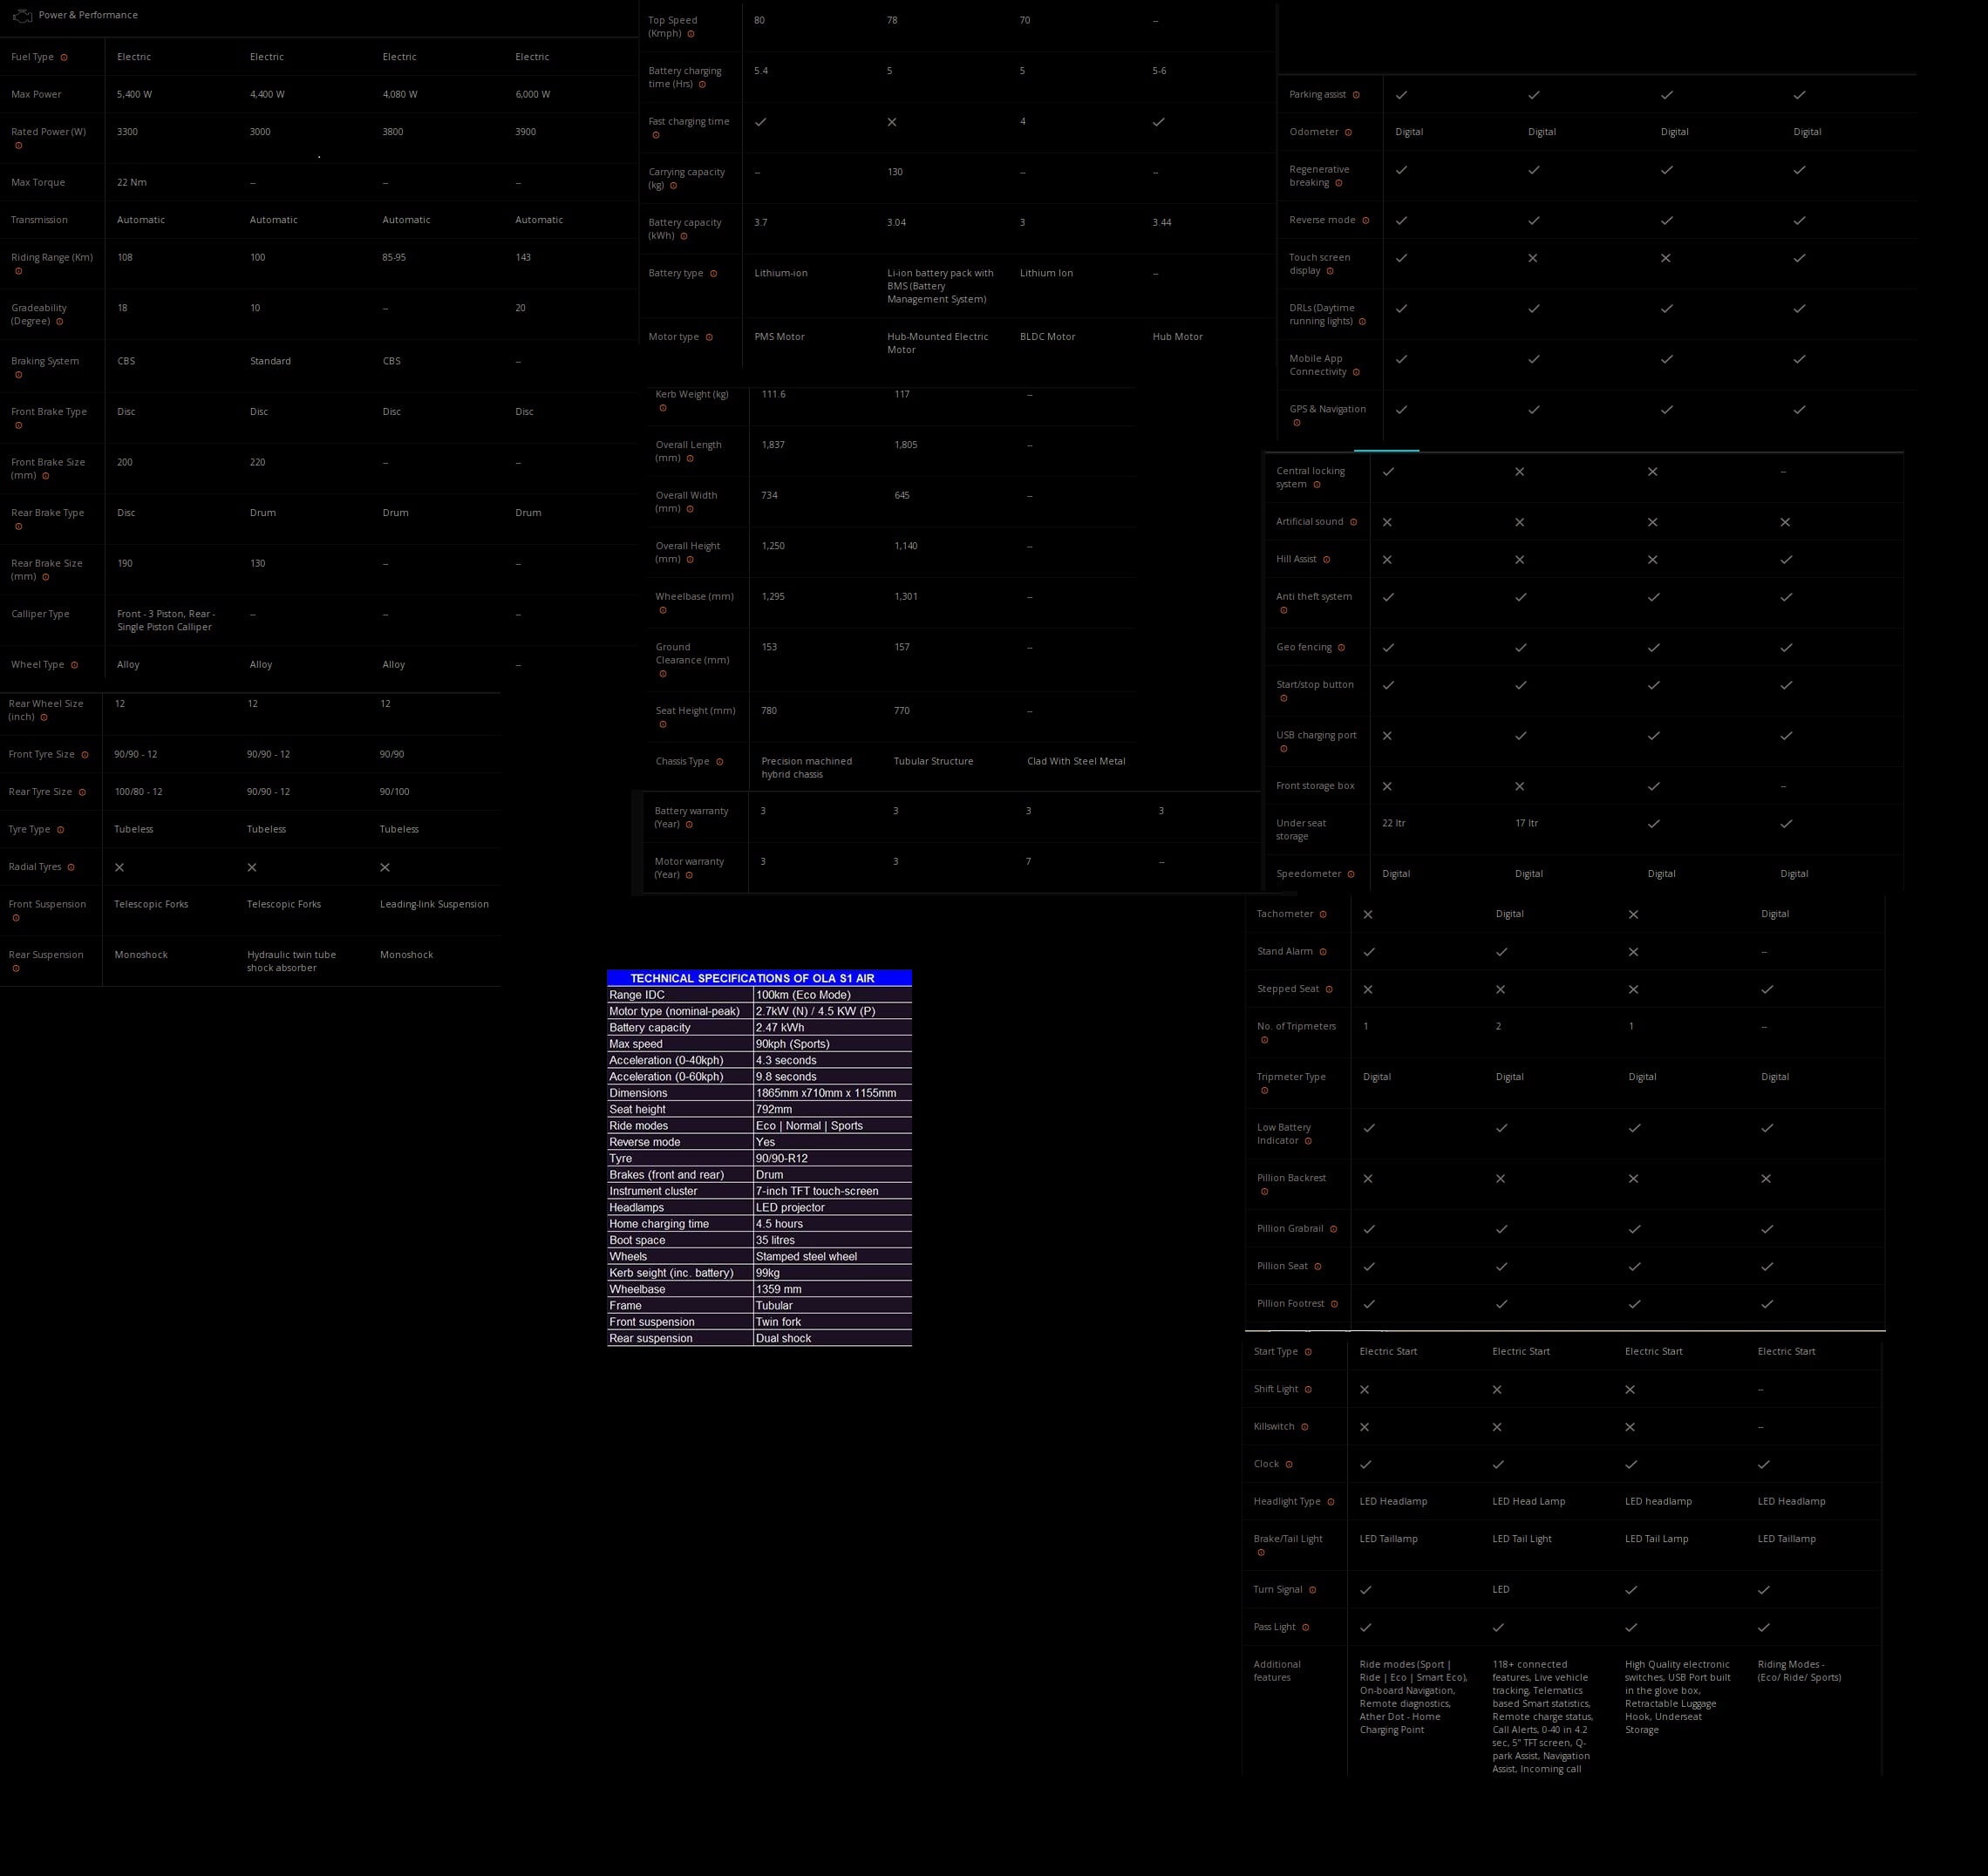Click 'High Quality electronic switches' description
Viewport: 1988px width, 1876px height.
[1677, 1697]
